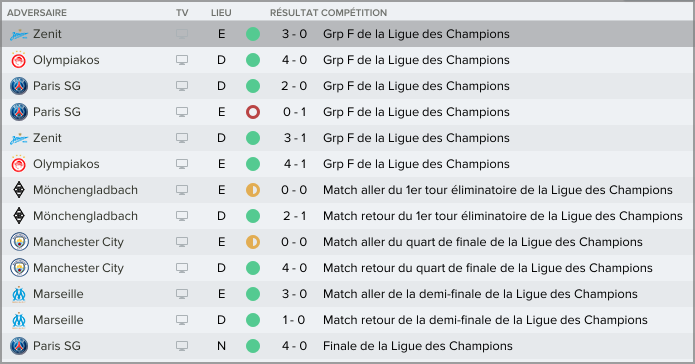
Task: Select the Marseille 1 - 0 demi-finale retour row
Action: click(348, 320)
